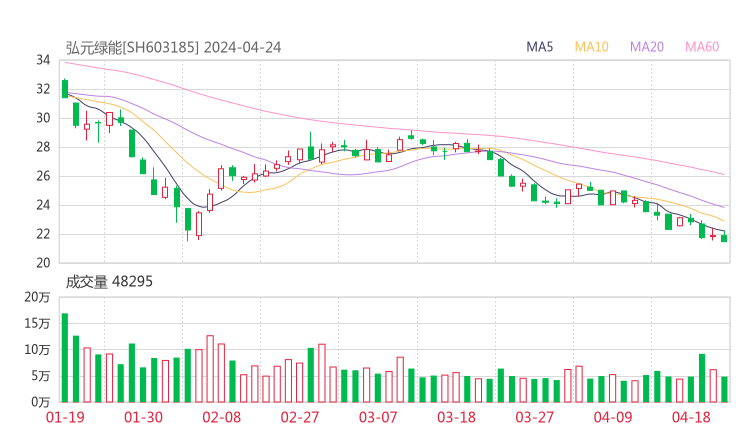The width and height of the screenshot is (740, 440).
Task: Click the 成交量 48295 volume label
Action: 109,282
